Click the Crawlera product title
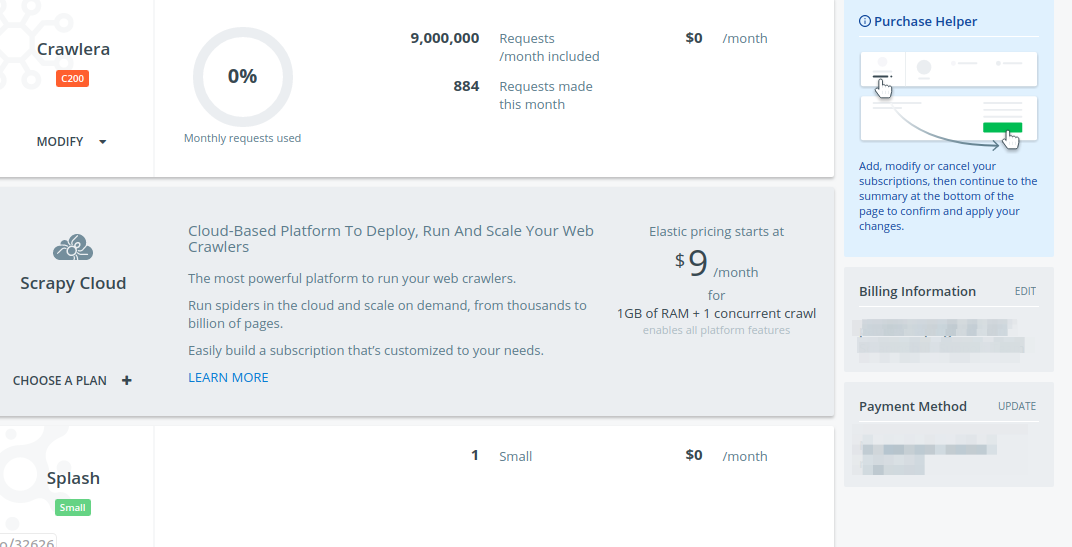Image resolution: width=1072 pixels, height=547 pixels. click(73, 49)
